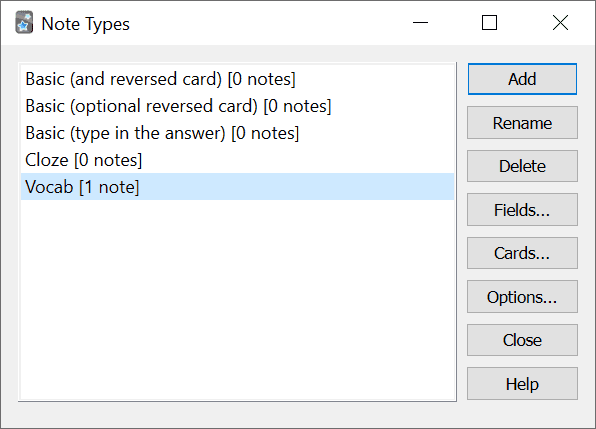Select the Cloze note type

[238, 160]
